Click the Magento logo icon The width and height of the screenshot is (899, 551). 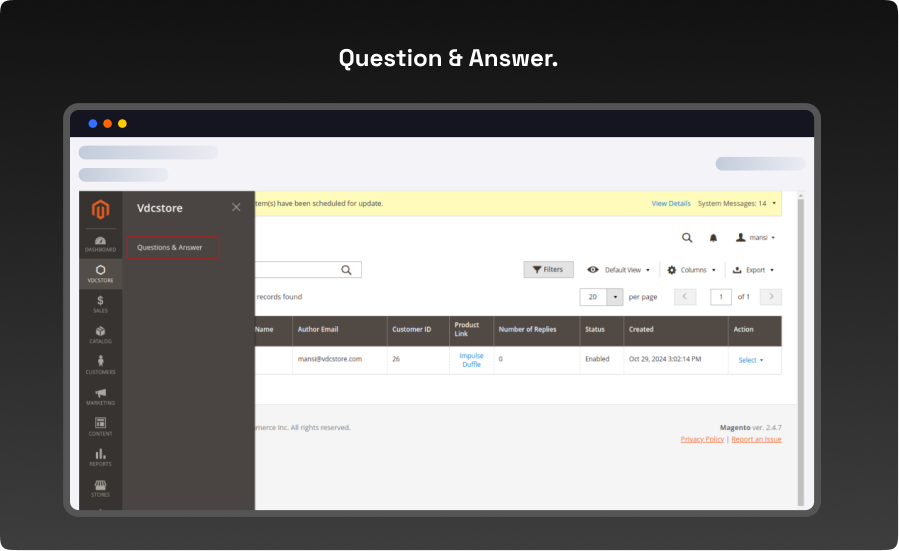[100, 209]
